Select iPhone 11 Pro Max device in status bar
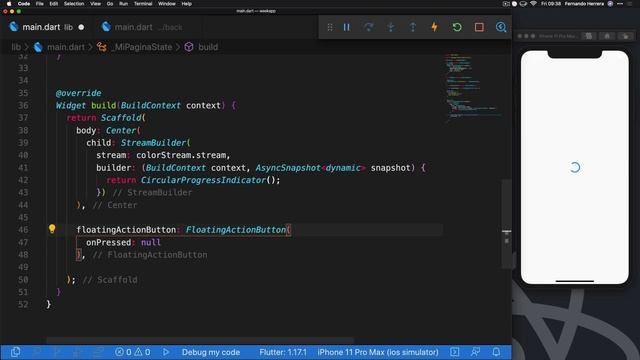The height and width of the screenshot is (360, 640). point(378,352)
